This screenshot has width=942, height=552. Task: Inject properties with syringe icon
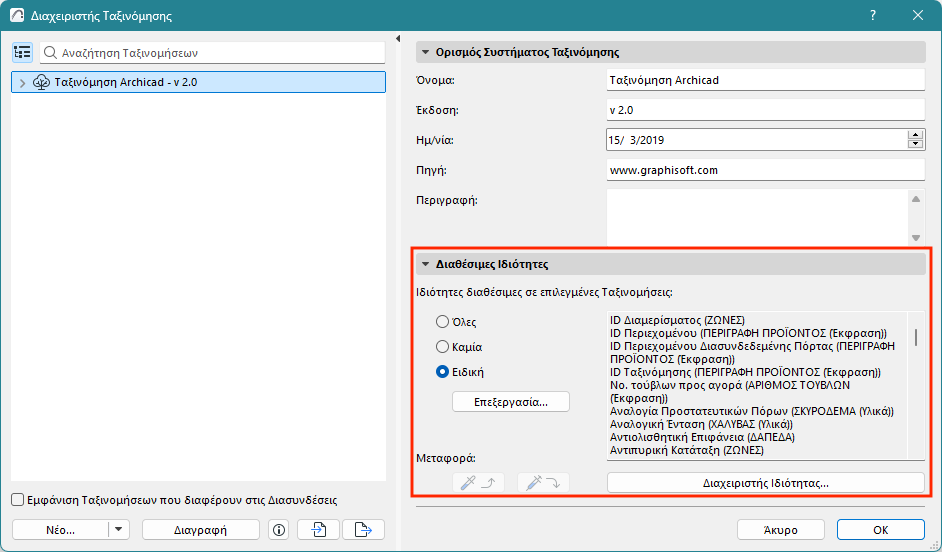[543, 482]
